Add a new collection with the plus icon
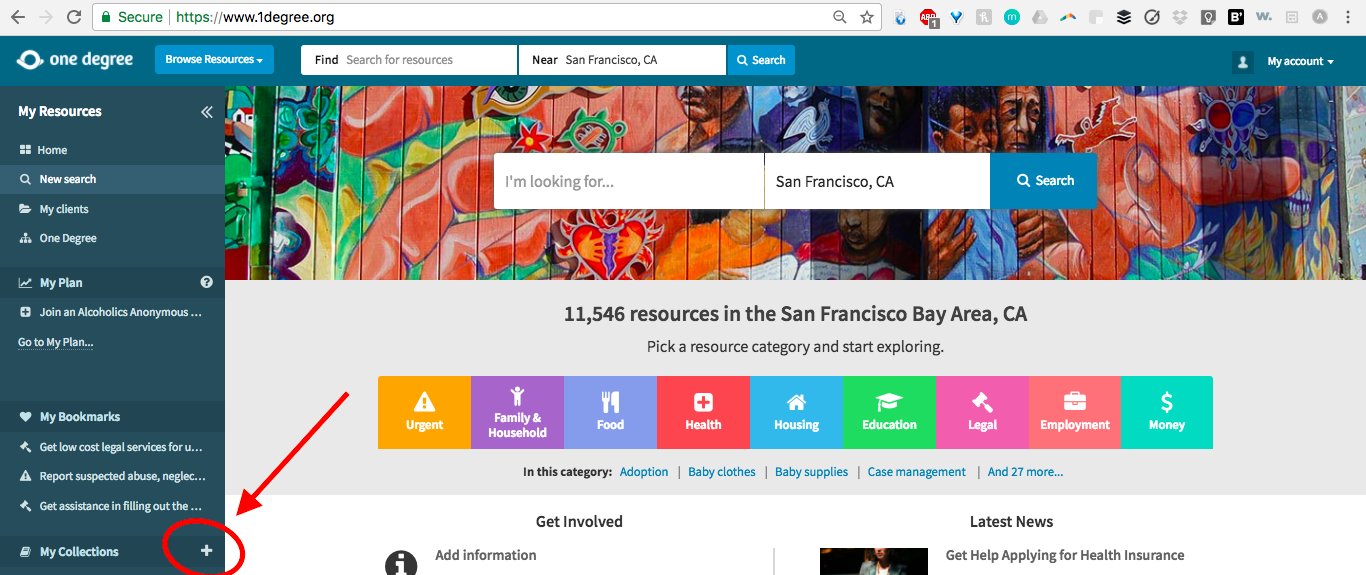The image size is (1366, 575). click(x=207, y=551)
